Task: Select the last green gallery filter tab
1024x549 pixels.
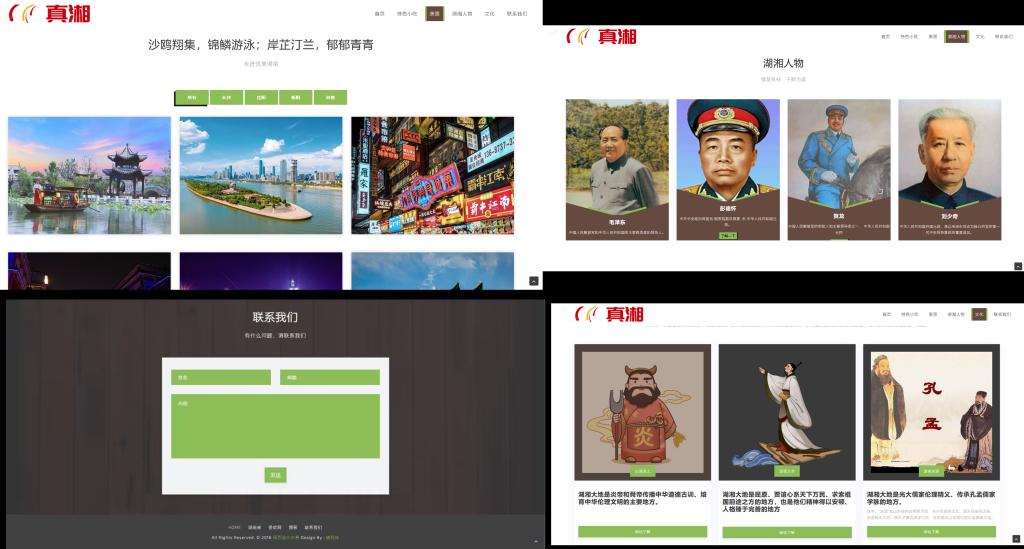Action: pos(330,98)
